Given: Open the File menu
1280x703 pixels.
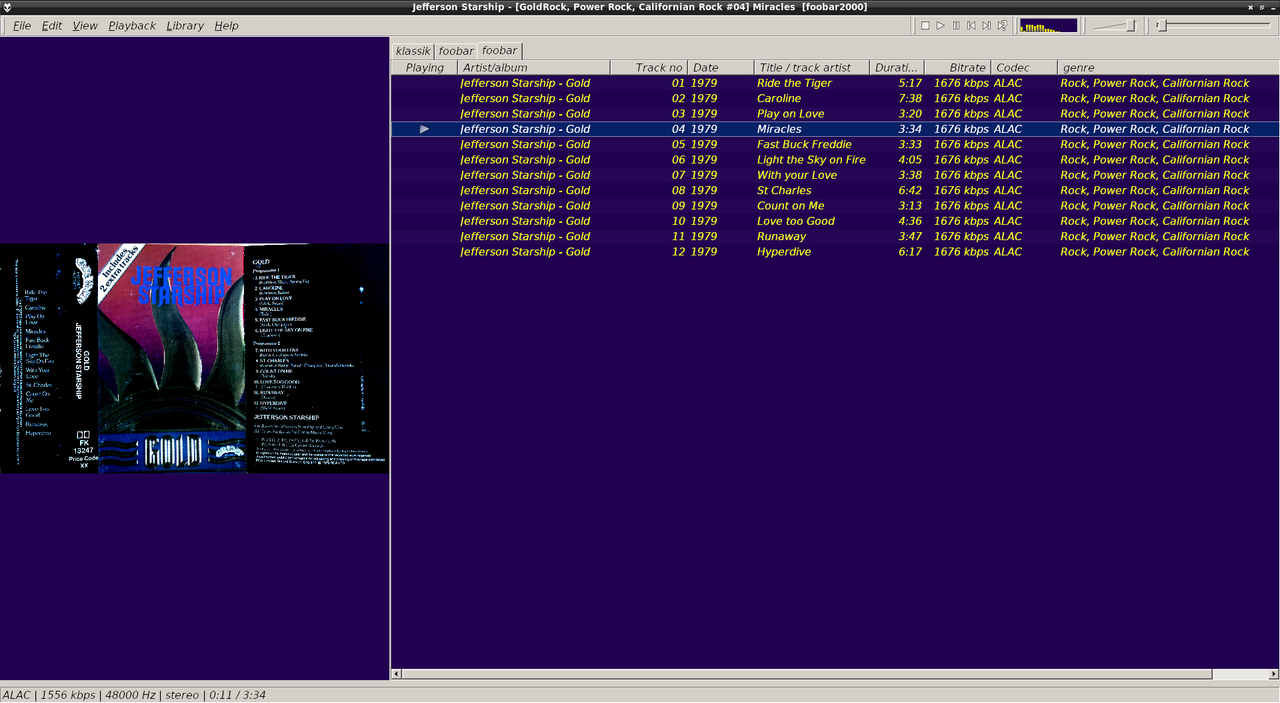Looking at the screenshot, I should (x=21, y=25).
